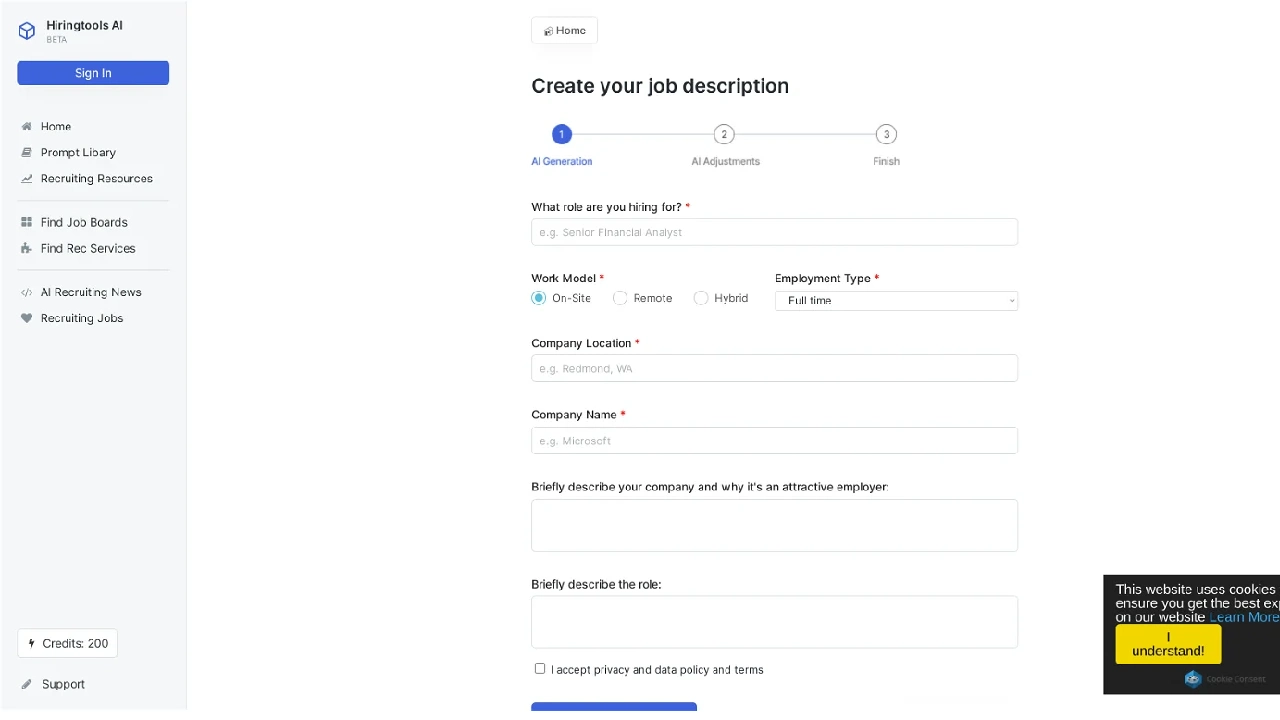Click the Home button above the title
Viewport: 1280px width, 720px height.
point(564,31)
